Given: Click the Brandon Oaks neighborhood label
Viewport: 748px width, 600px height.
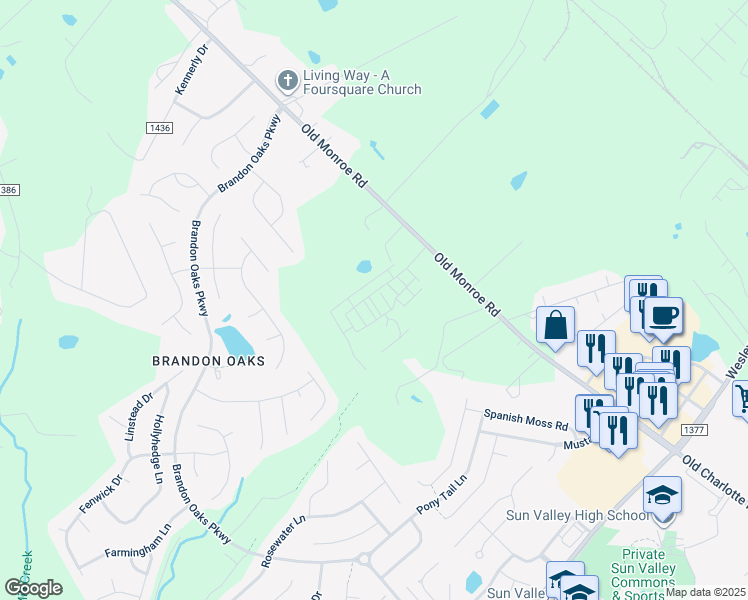Looking at the screenshot, I should pos(208,361).
